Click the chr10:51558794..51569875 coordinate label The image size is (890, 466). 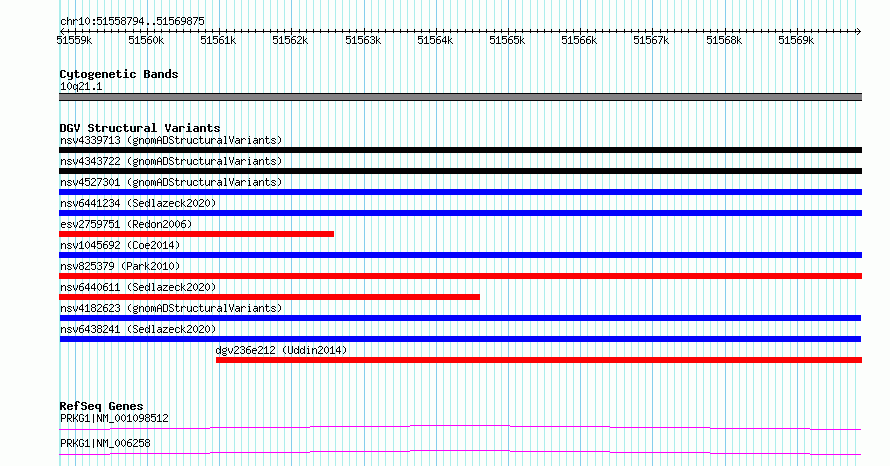tap(132, 22)
